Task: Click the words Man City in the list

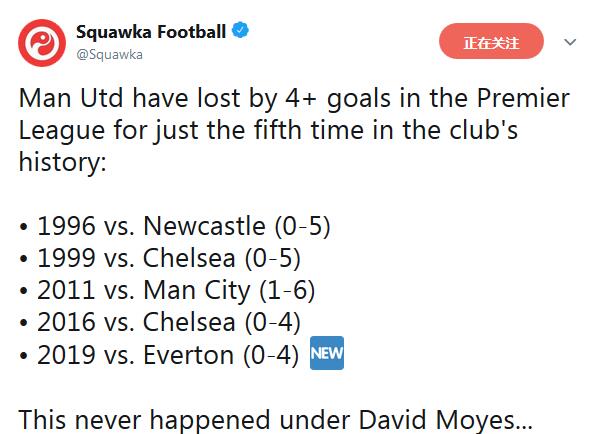Action: [197, 291]
